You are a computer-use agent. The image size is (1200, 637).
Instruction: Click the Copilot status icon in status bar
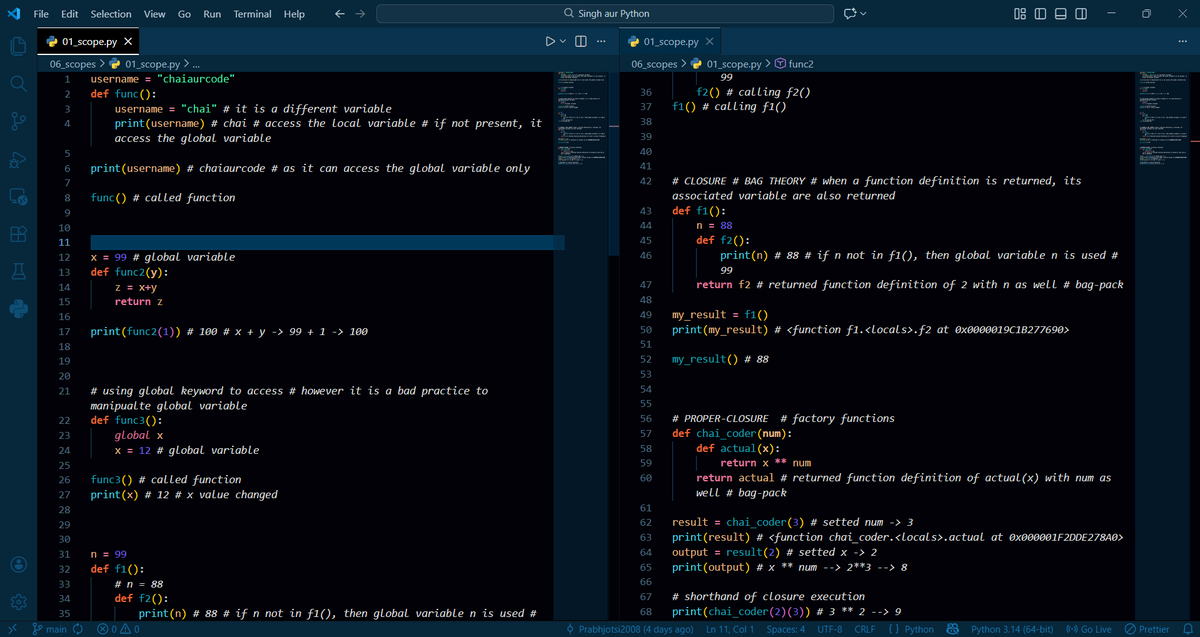pyautogui.click(x=953, y=629)
